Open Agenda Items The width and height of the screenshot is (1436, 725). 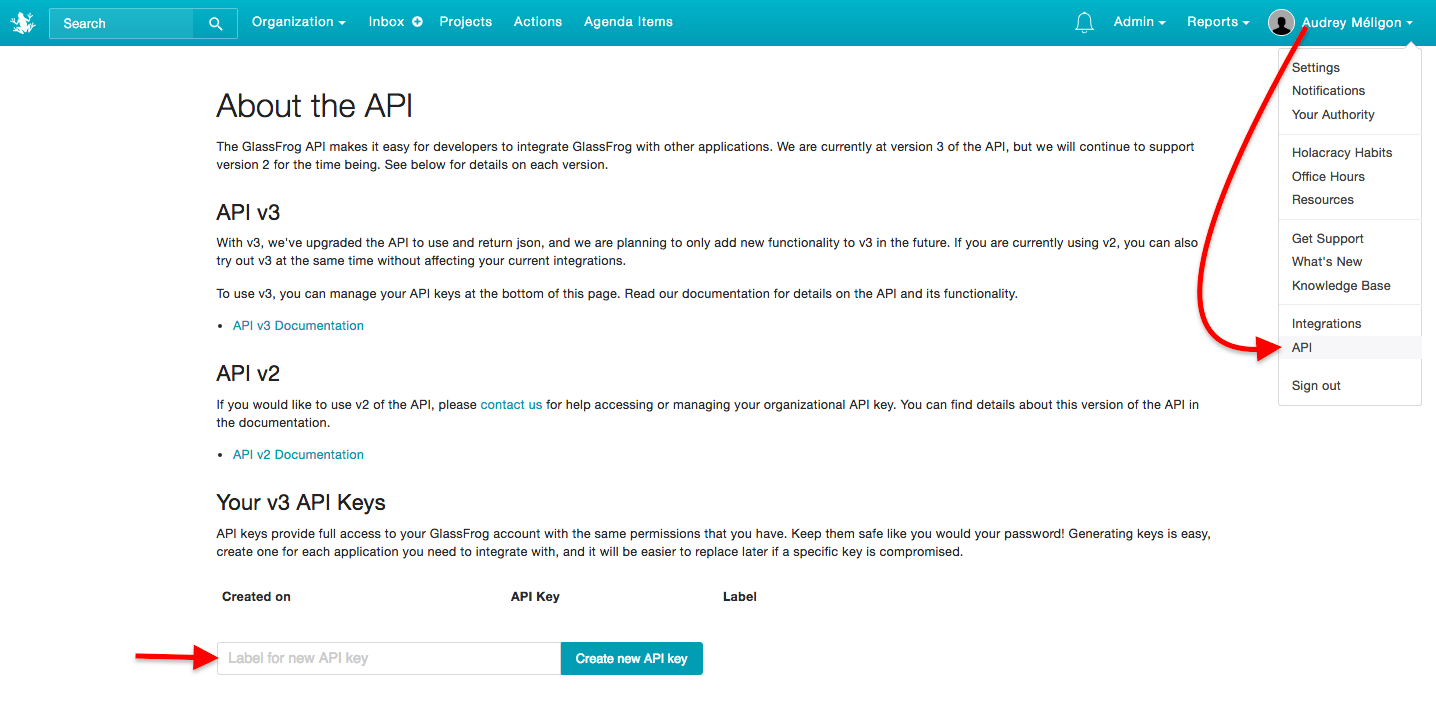coord(628,22)
